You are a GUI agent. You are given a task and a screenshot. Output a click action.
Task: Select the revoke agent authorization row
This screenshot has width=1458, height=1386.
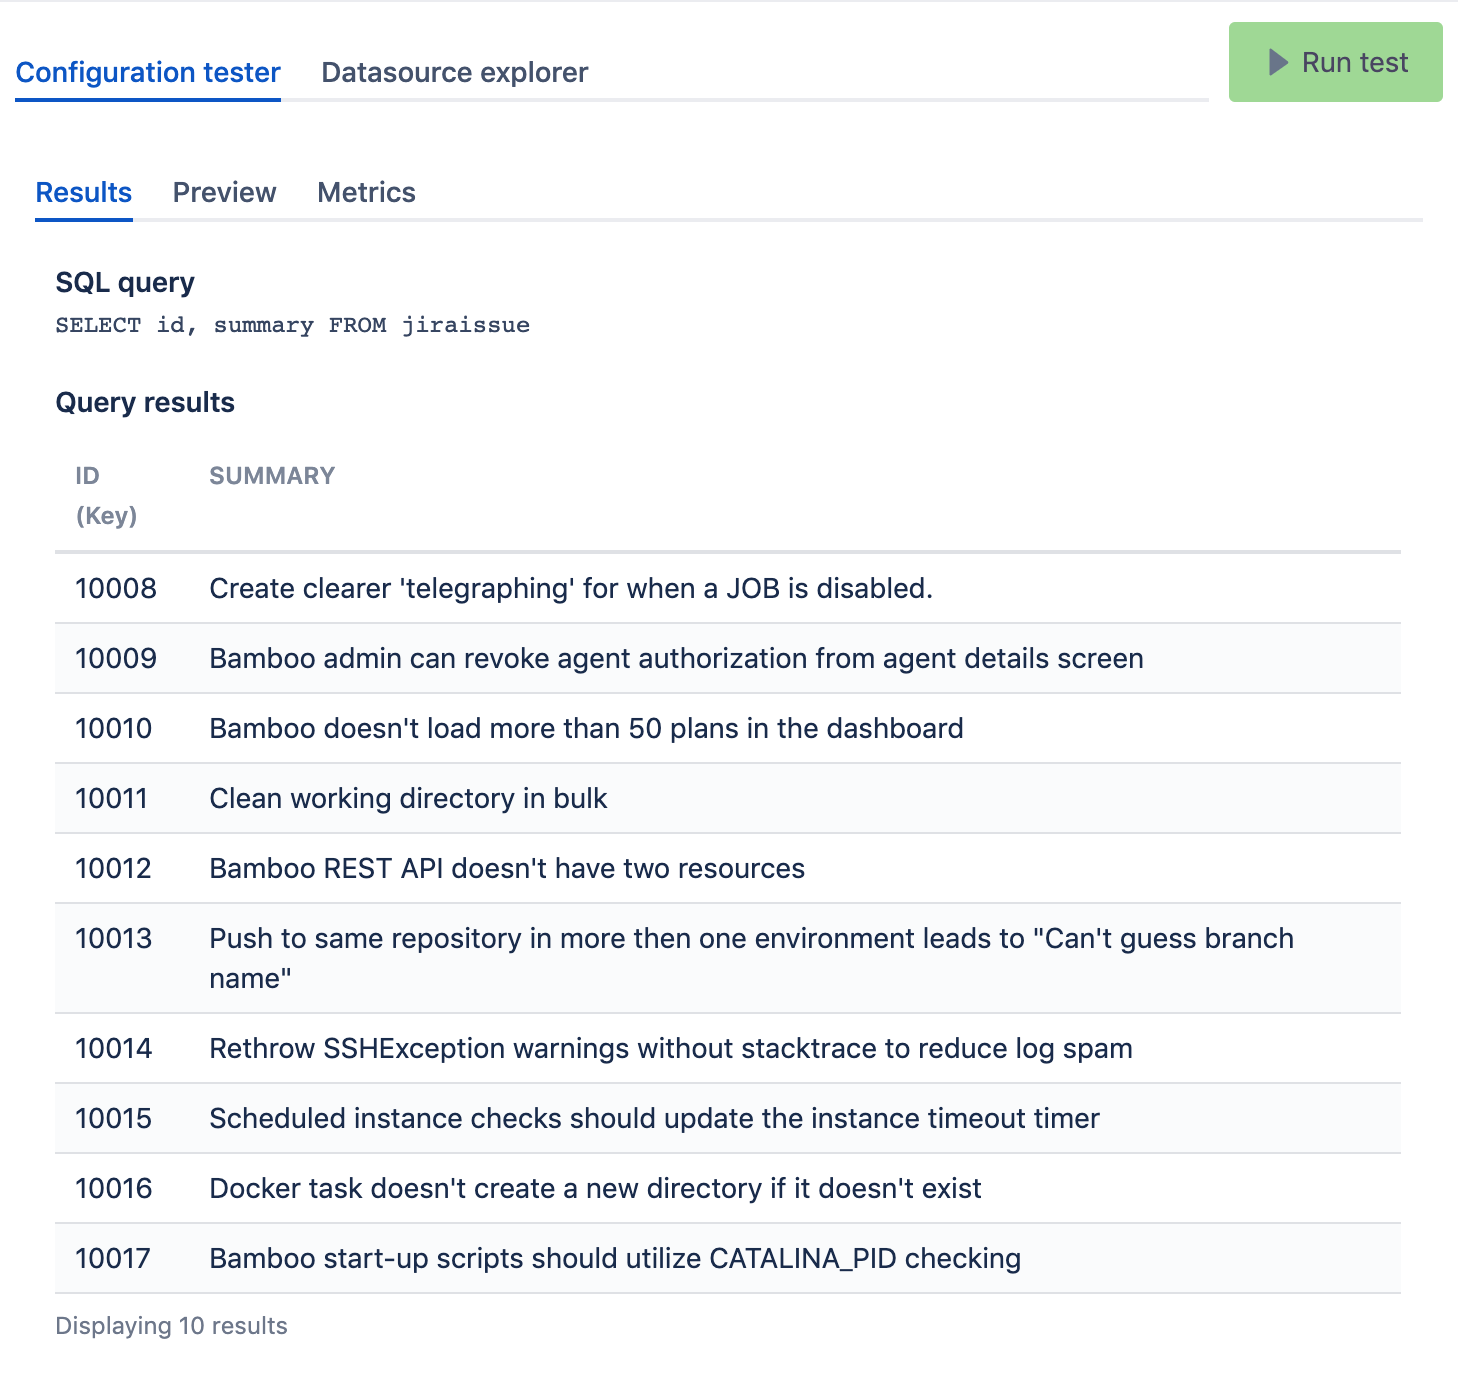[x=676, y=659]
